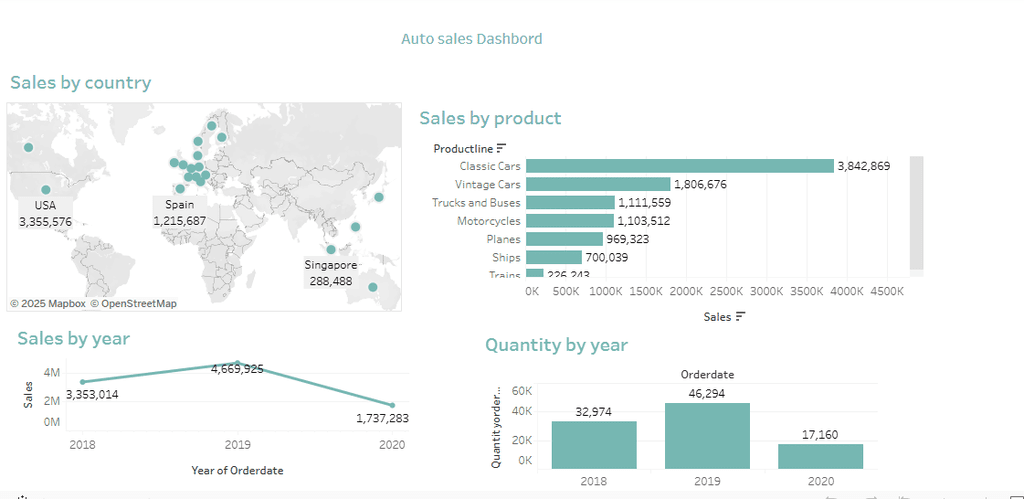Click the Australia mark on the map
1024x499 pixels.
pyautogui.click(x=373, y=288)
